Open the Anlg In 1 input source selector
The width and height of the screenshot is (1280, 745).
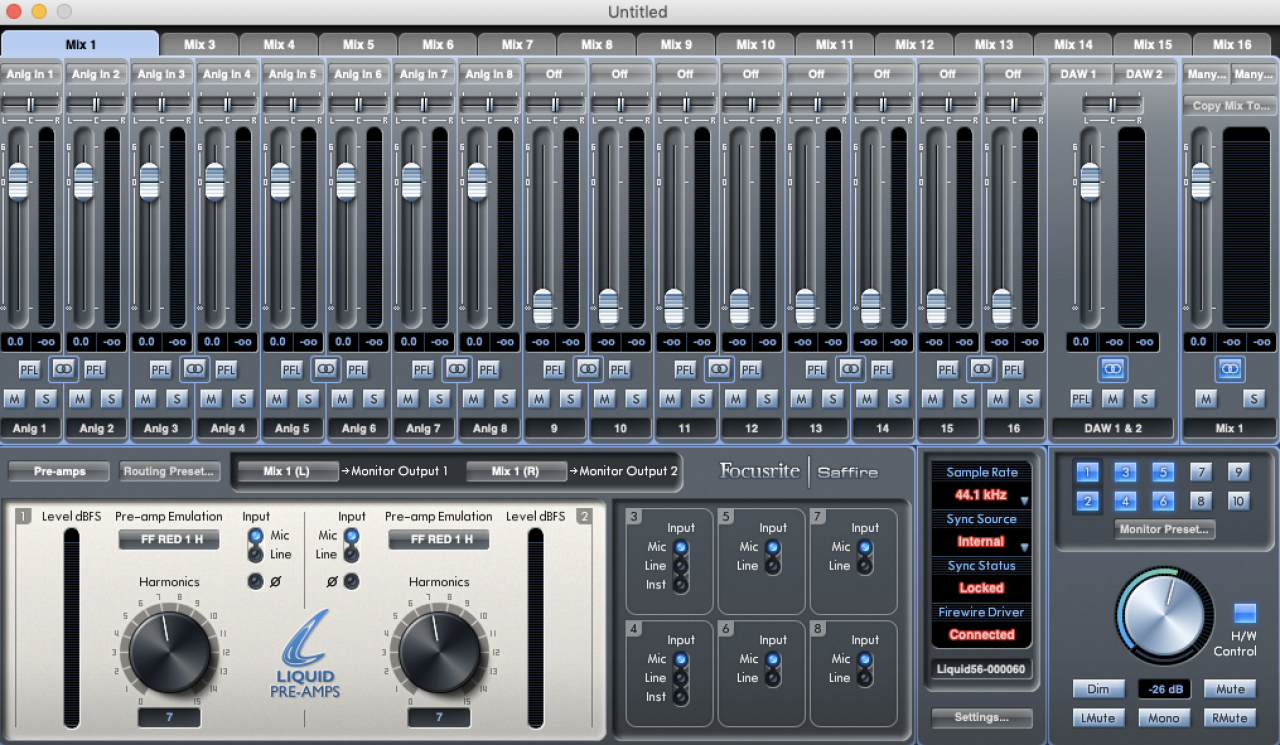30,74
